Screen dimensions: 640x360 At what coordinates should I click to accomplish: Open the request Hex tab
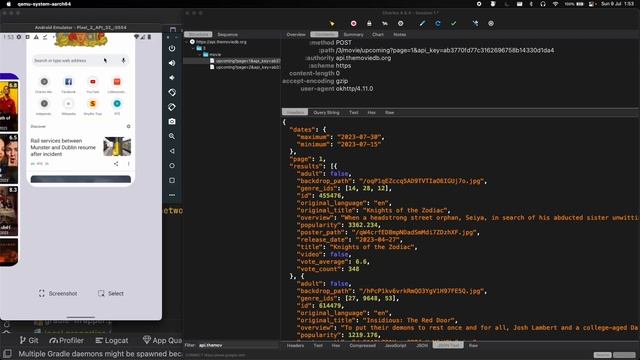point(371,112)
